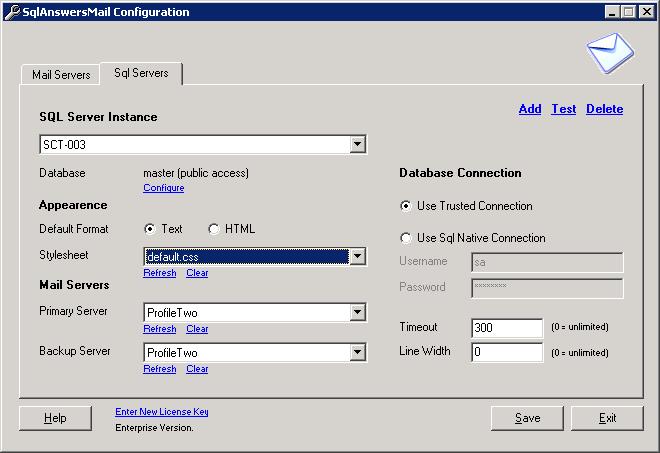Open the database Configure link
This screenshot has width=660, height=453.
click(163, 188)
